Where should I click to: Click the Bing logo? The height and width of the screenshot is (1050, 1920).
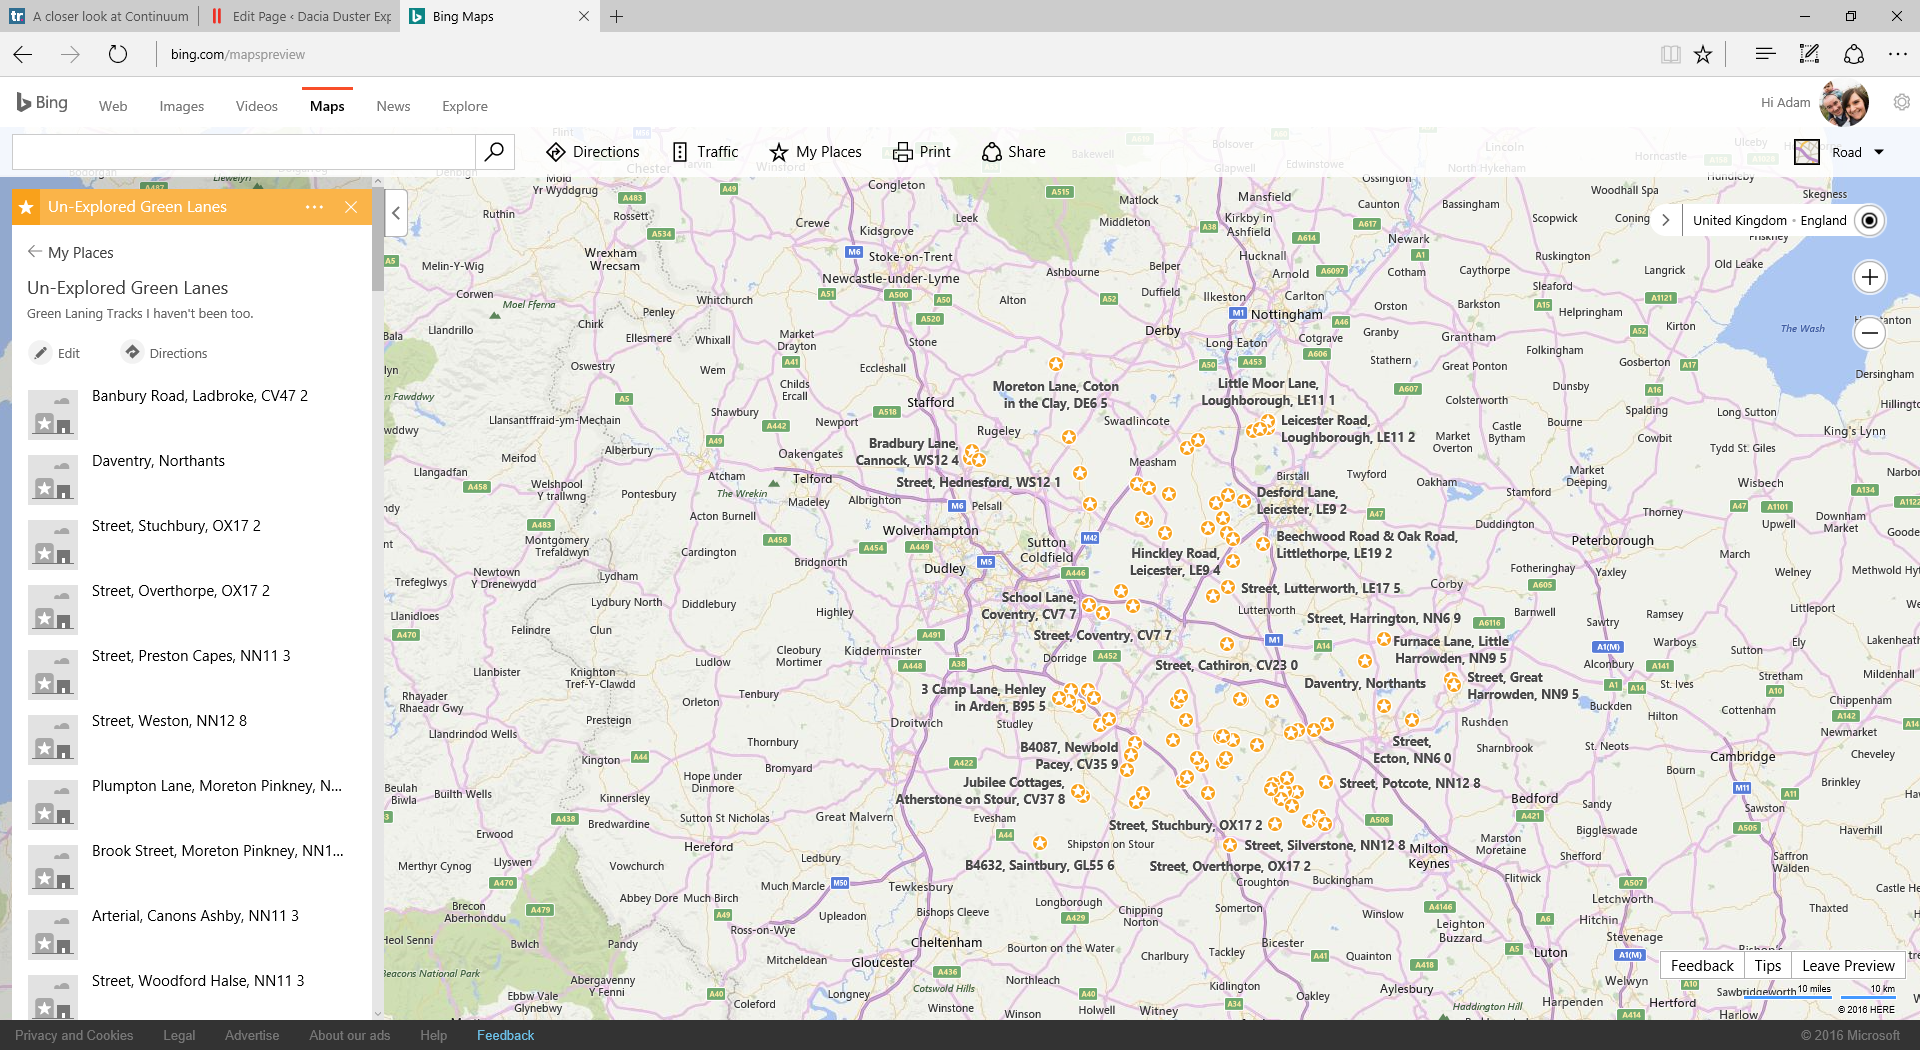coord(42,102)
